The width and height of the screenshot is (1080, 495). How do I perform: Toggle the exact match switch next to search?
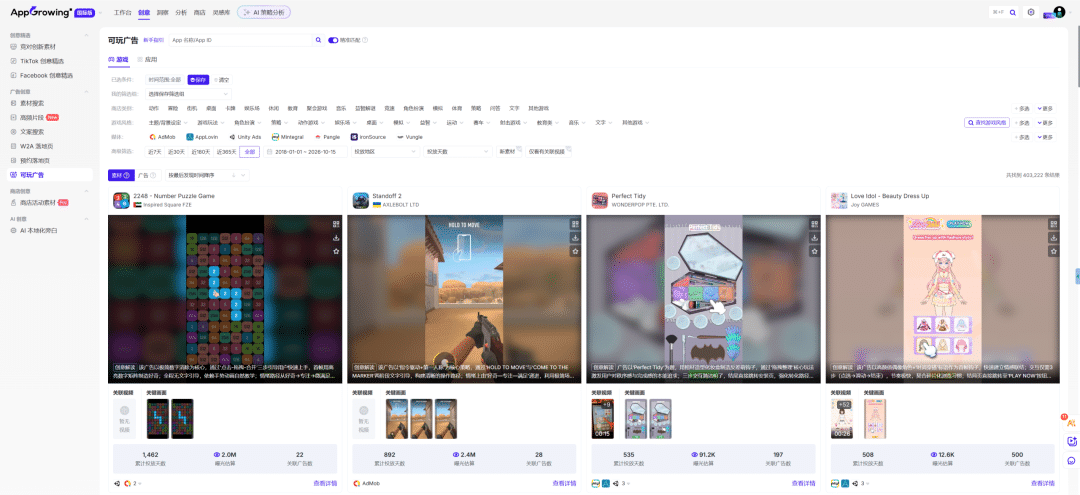333,41
